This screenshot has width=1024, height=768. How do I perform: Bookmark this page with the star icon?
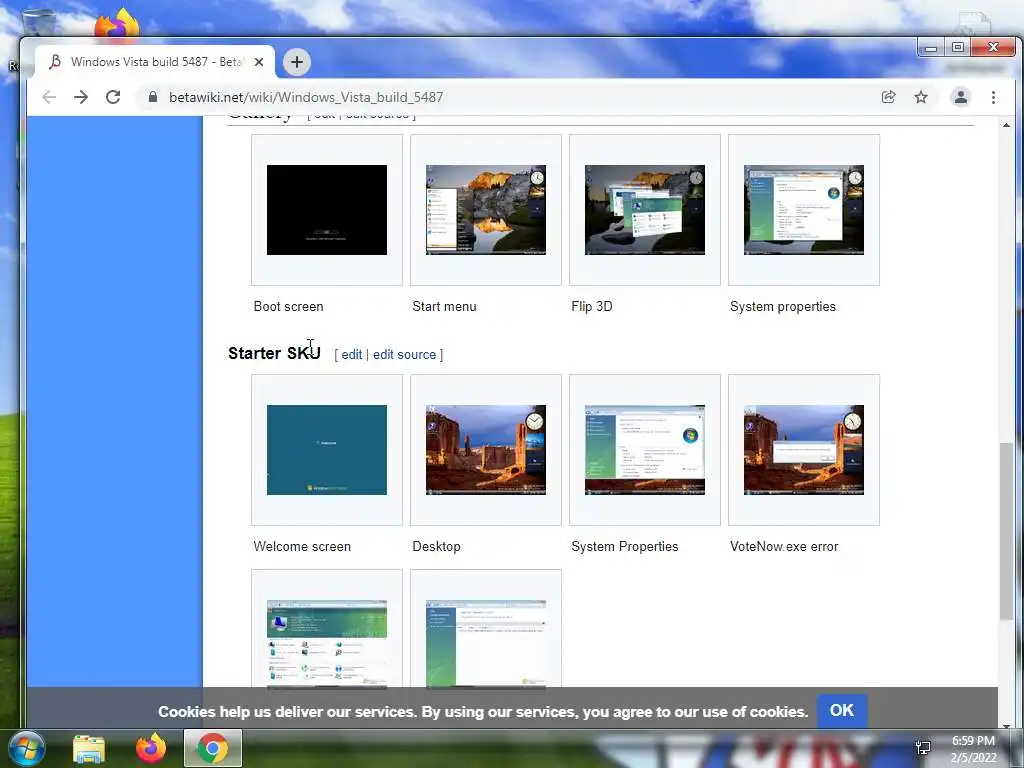(x=921, y=97)
